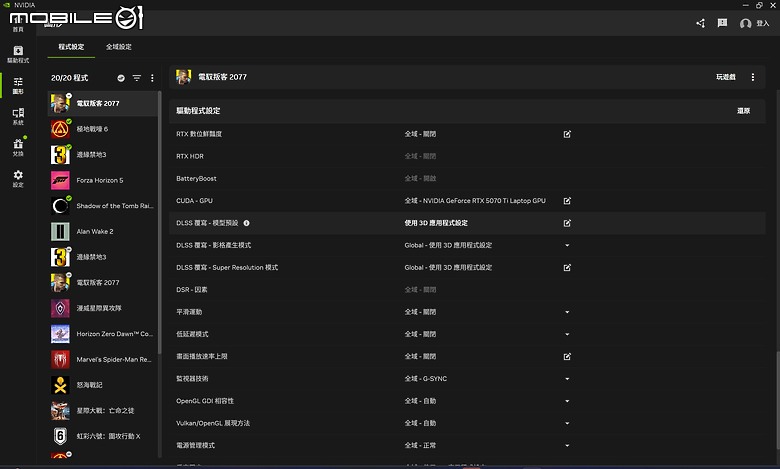This screenshot has width=780, height=469.
Task: Click info icon beside DLSS 覆寫 - 模型預設
Action: pos(246,223)
